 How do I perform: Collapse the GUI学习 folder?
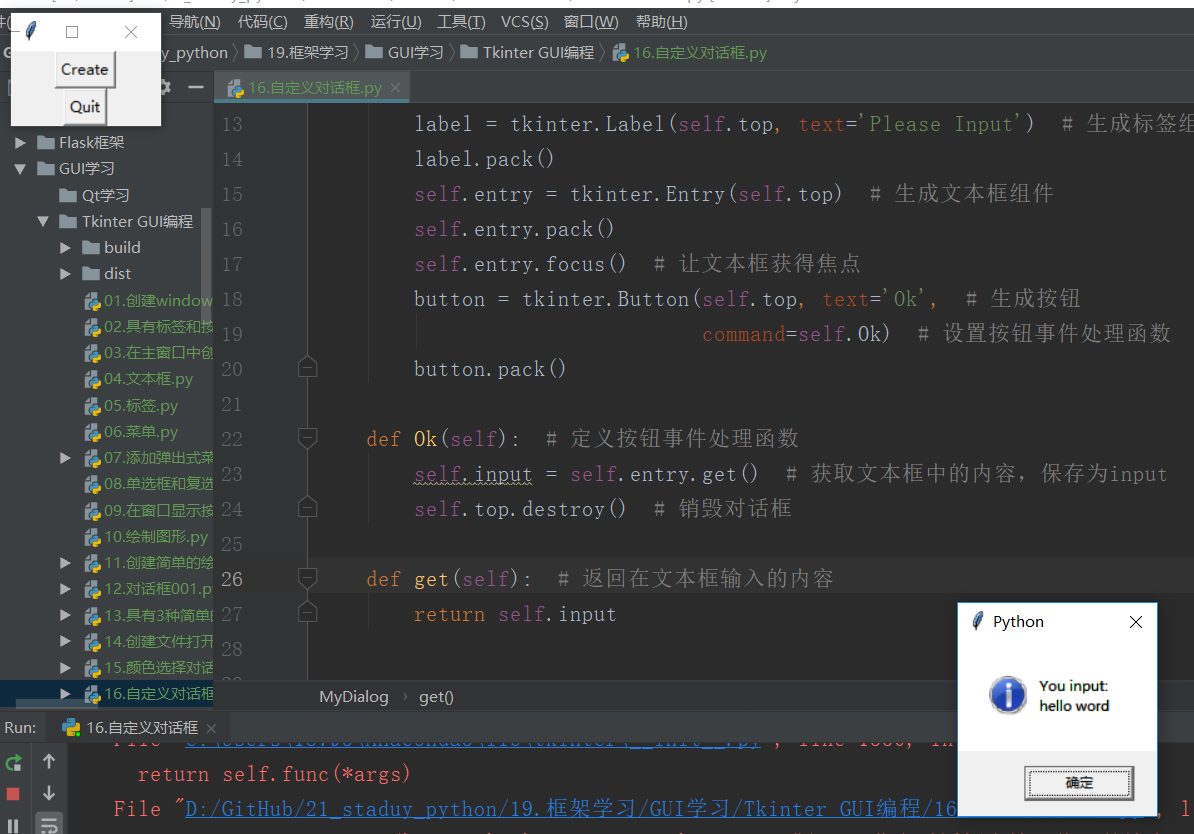[x=21, y=168]
